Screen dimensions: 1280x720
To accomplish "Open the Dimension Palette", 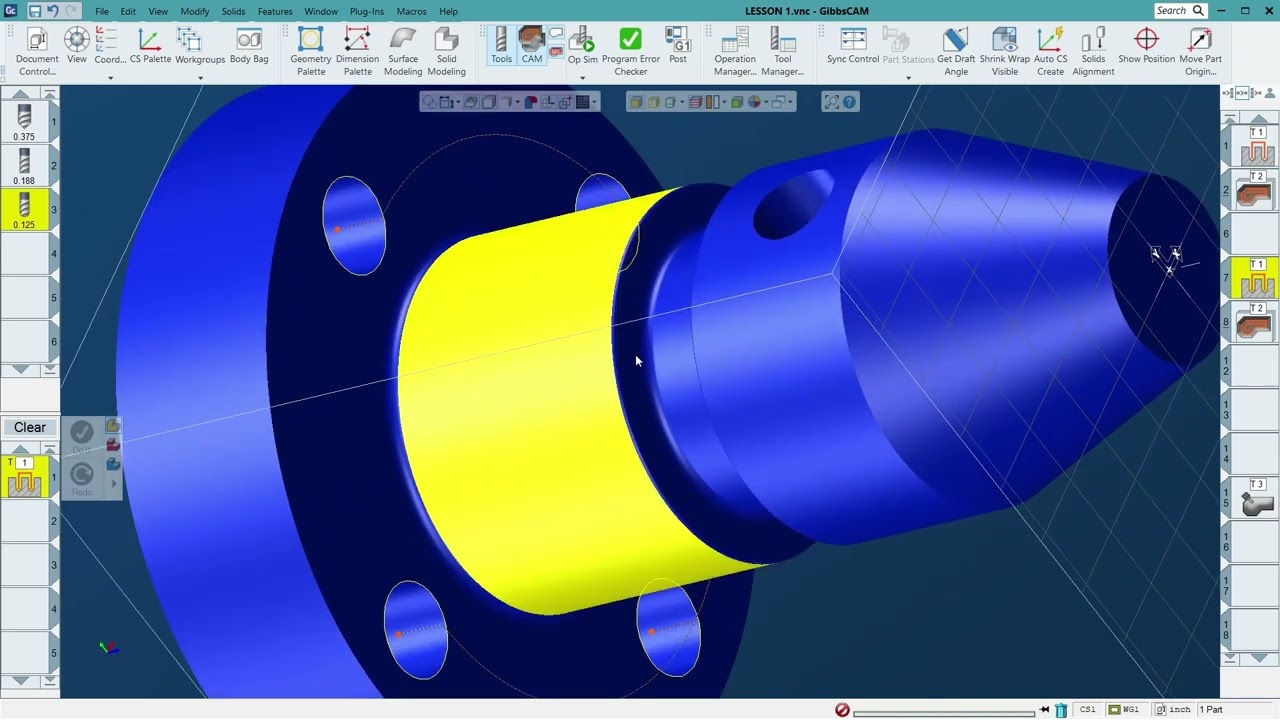I will tap(357, 52).
